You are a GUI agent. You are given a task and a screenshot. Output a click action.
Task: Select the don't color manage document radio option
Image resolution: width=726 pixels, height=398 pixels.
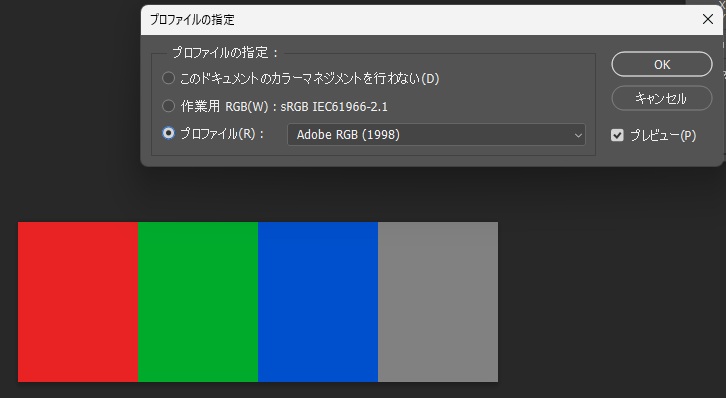pyautogui.click(x=169, y=78)
